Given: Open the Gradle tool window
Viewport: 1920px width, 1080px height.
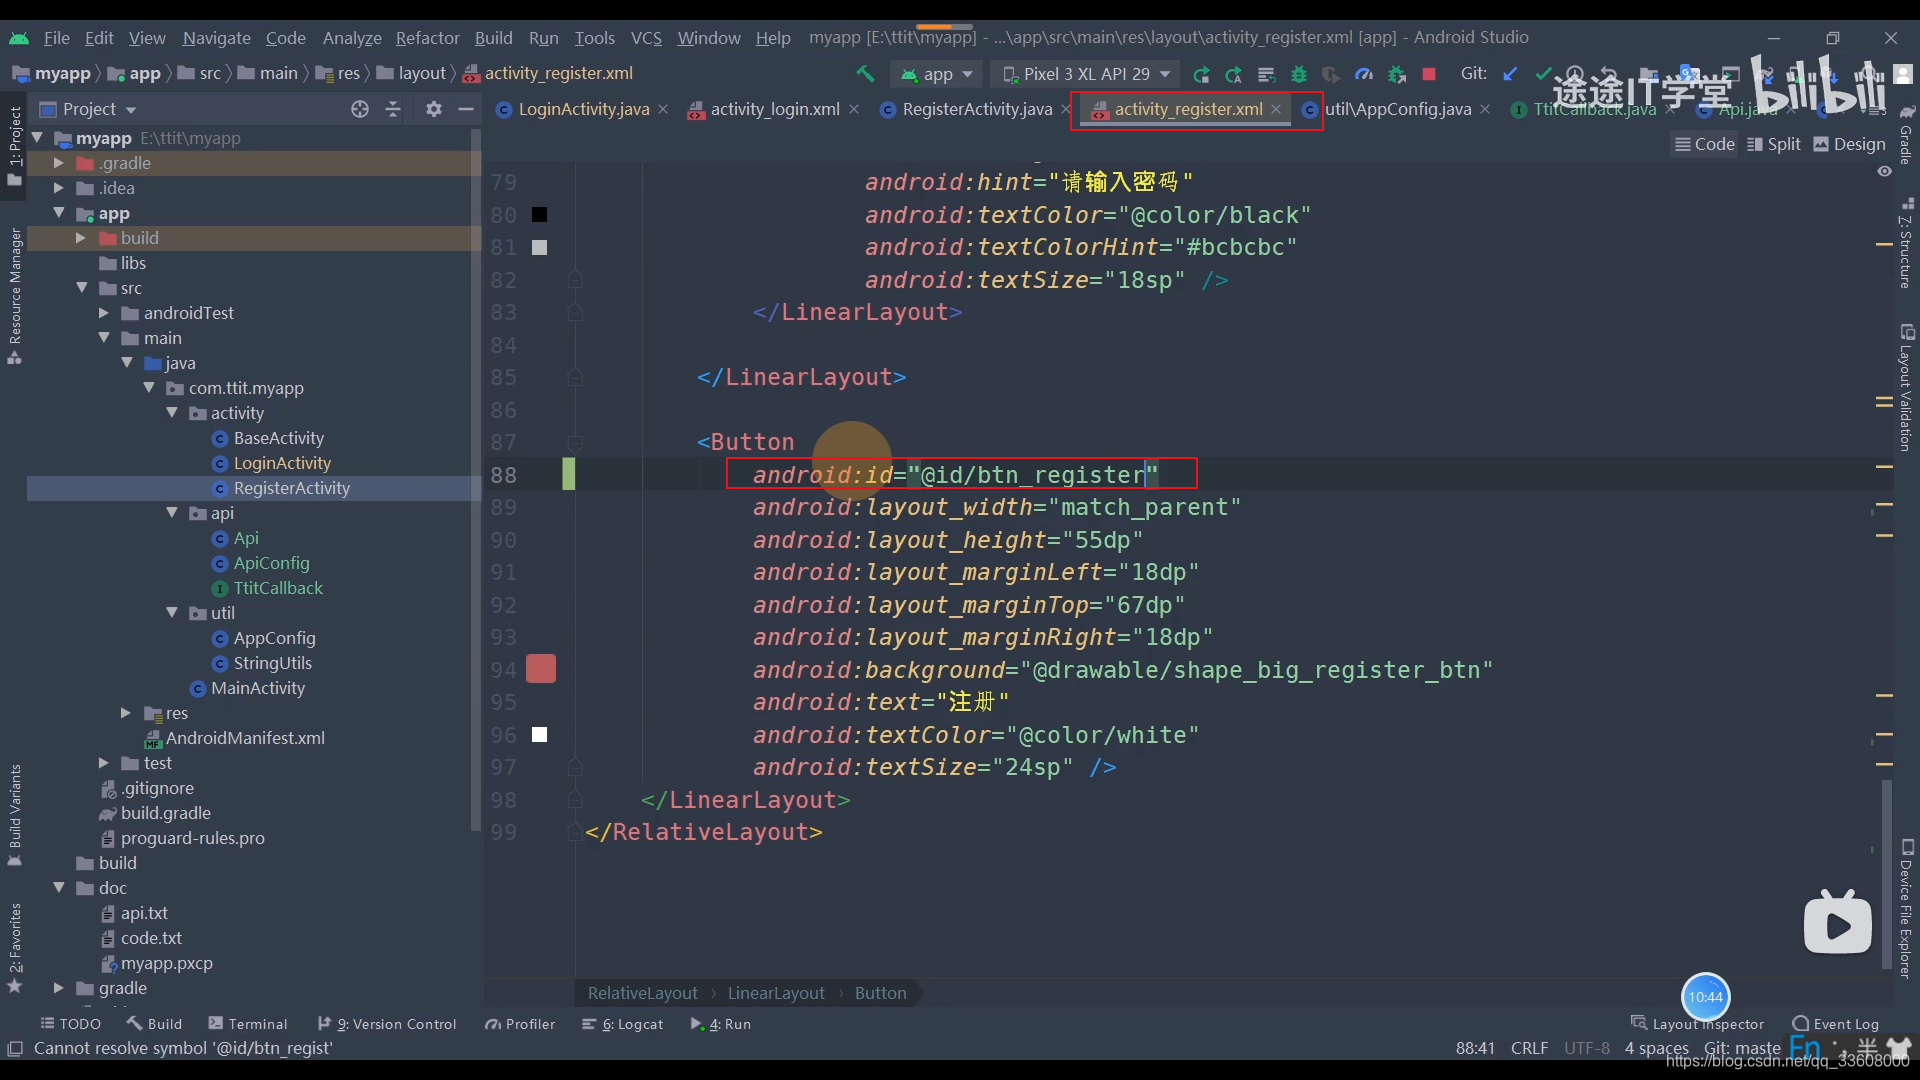Looking at the screenshot, I should (1906, 135).
